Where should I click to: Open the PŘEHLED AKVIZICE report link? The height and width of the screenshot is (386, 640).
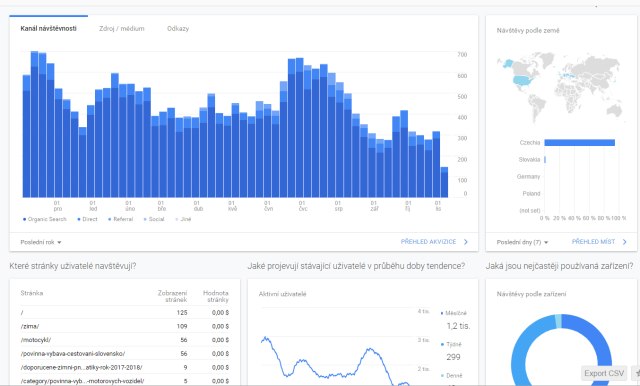[429, 242]
